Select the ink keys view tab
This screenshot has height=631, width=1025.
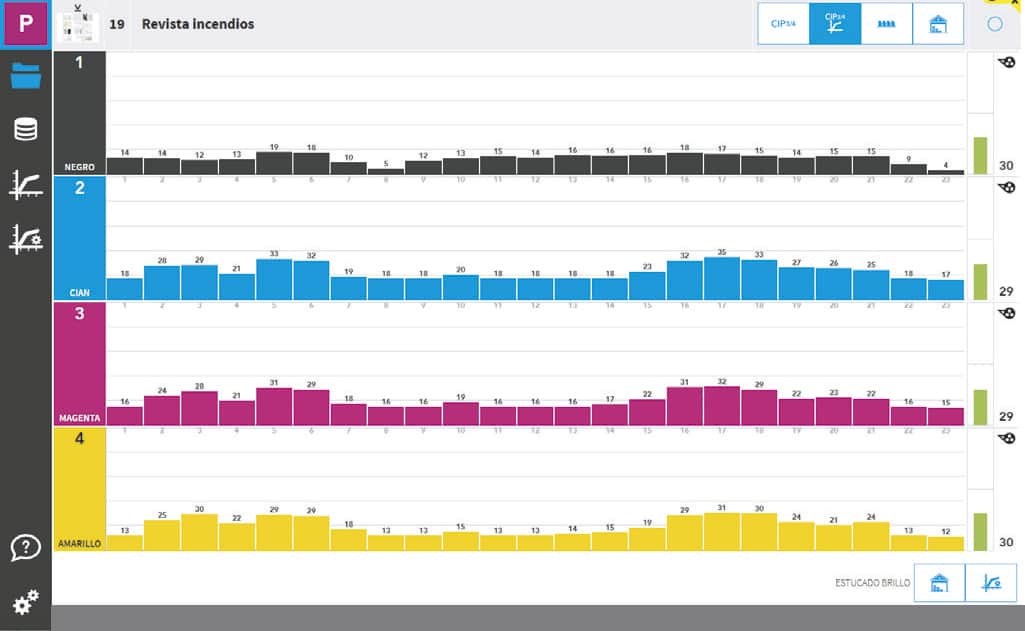tap(886, 24)
